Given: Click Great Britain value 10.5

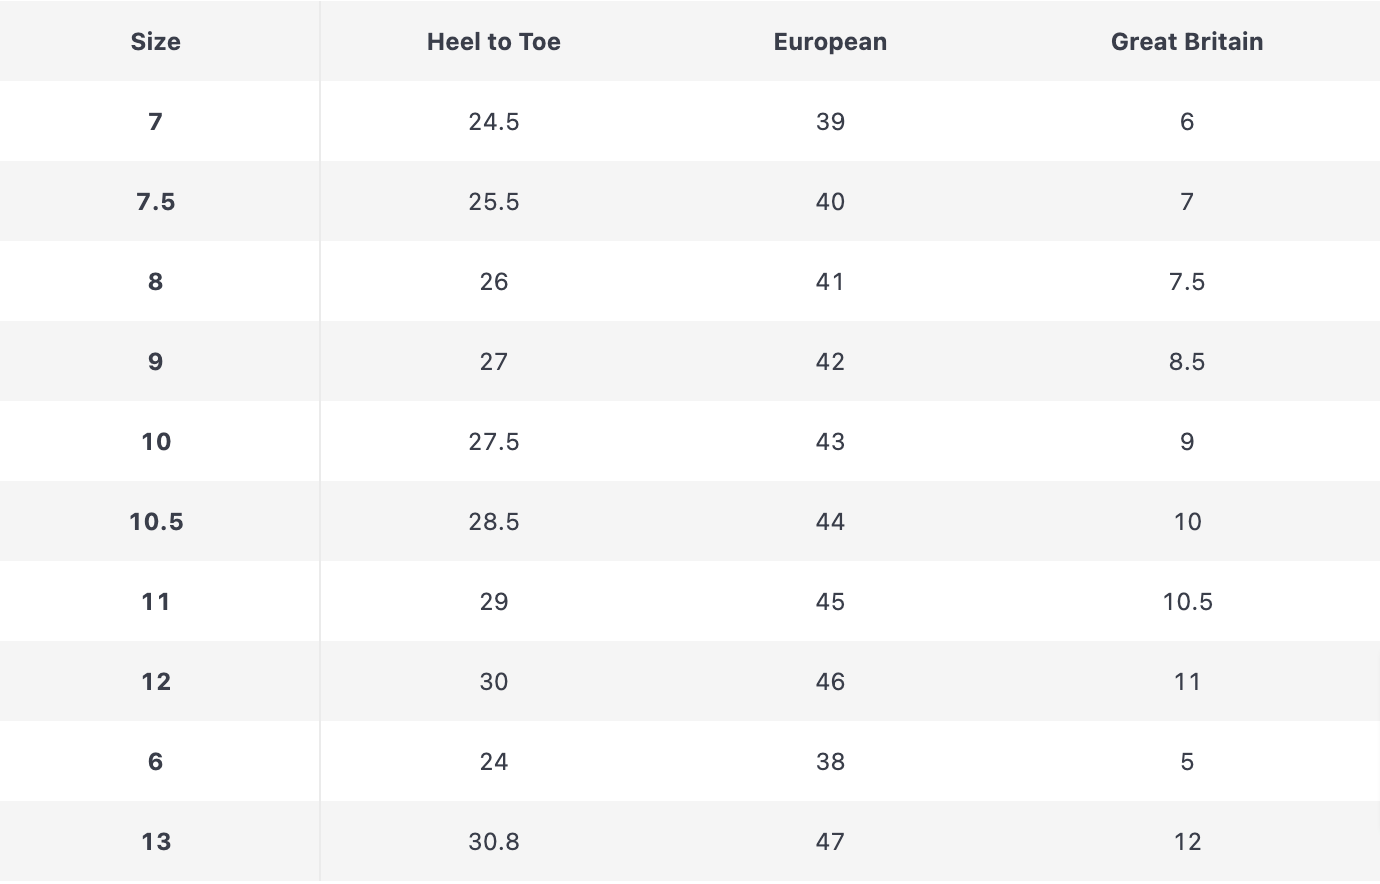Looking at the screenshot, I should [x=1186, y=601].
